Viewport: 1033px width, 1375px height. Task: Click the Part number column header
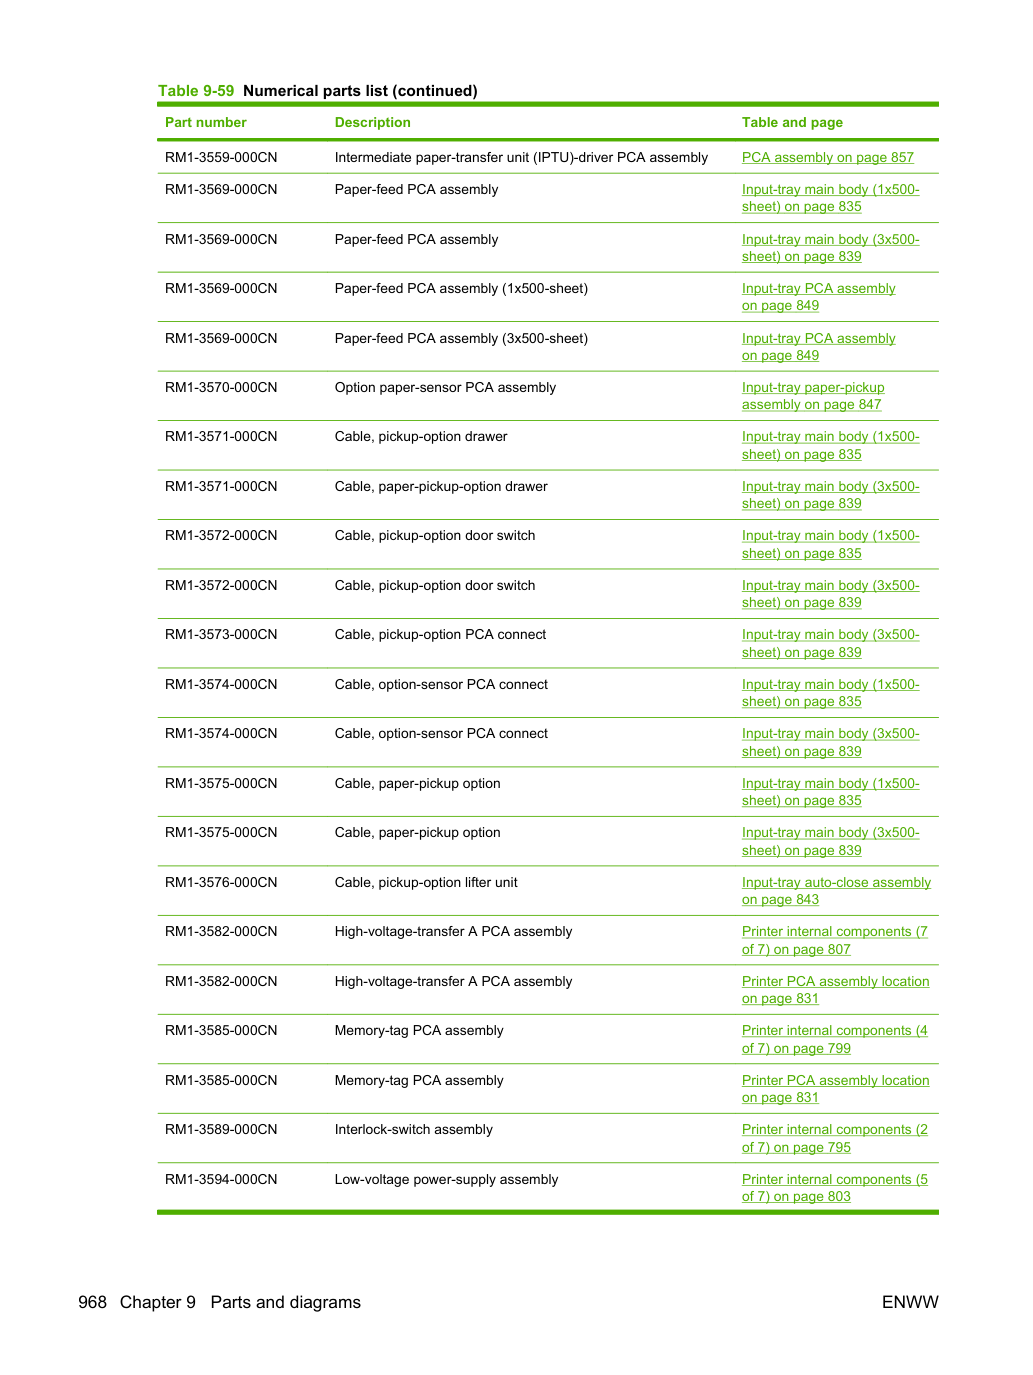205,122
